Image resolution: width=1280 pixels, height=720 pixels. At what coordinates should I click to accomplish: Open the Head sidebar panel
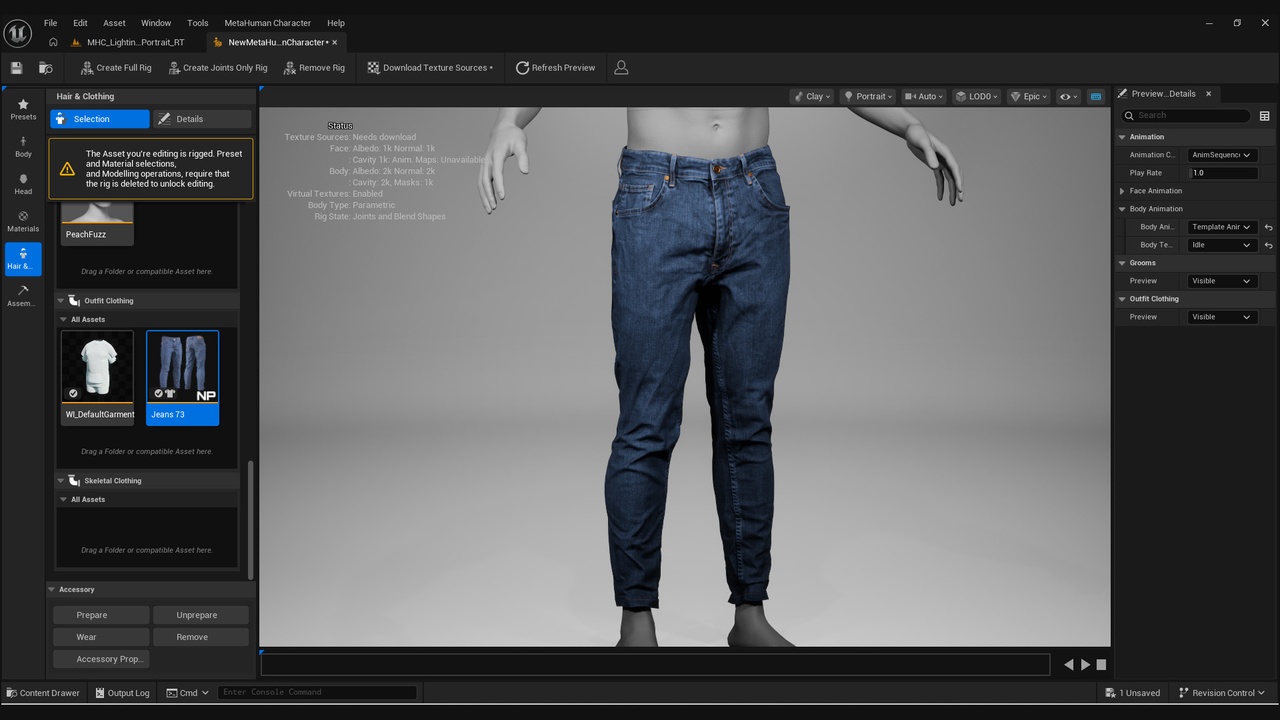point(23,185)
